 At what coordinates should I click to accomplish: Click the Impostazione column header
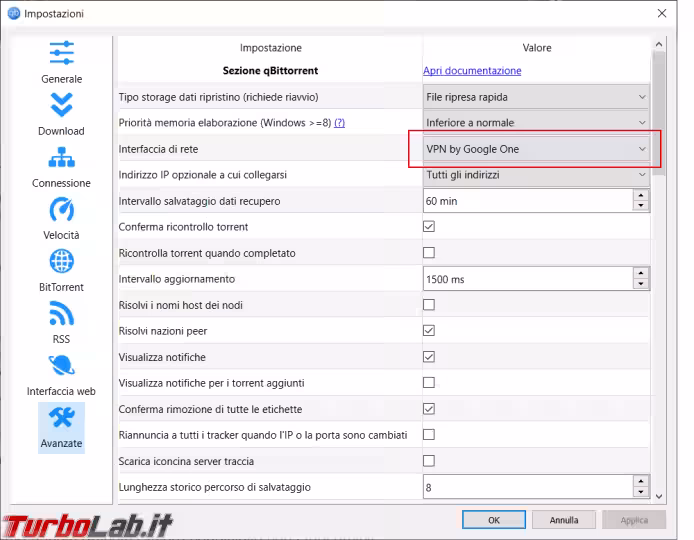[x=270, y=48]
